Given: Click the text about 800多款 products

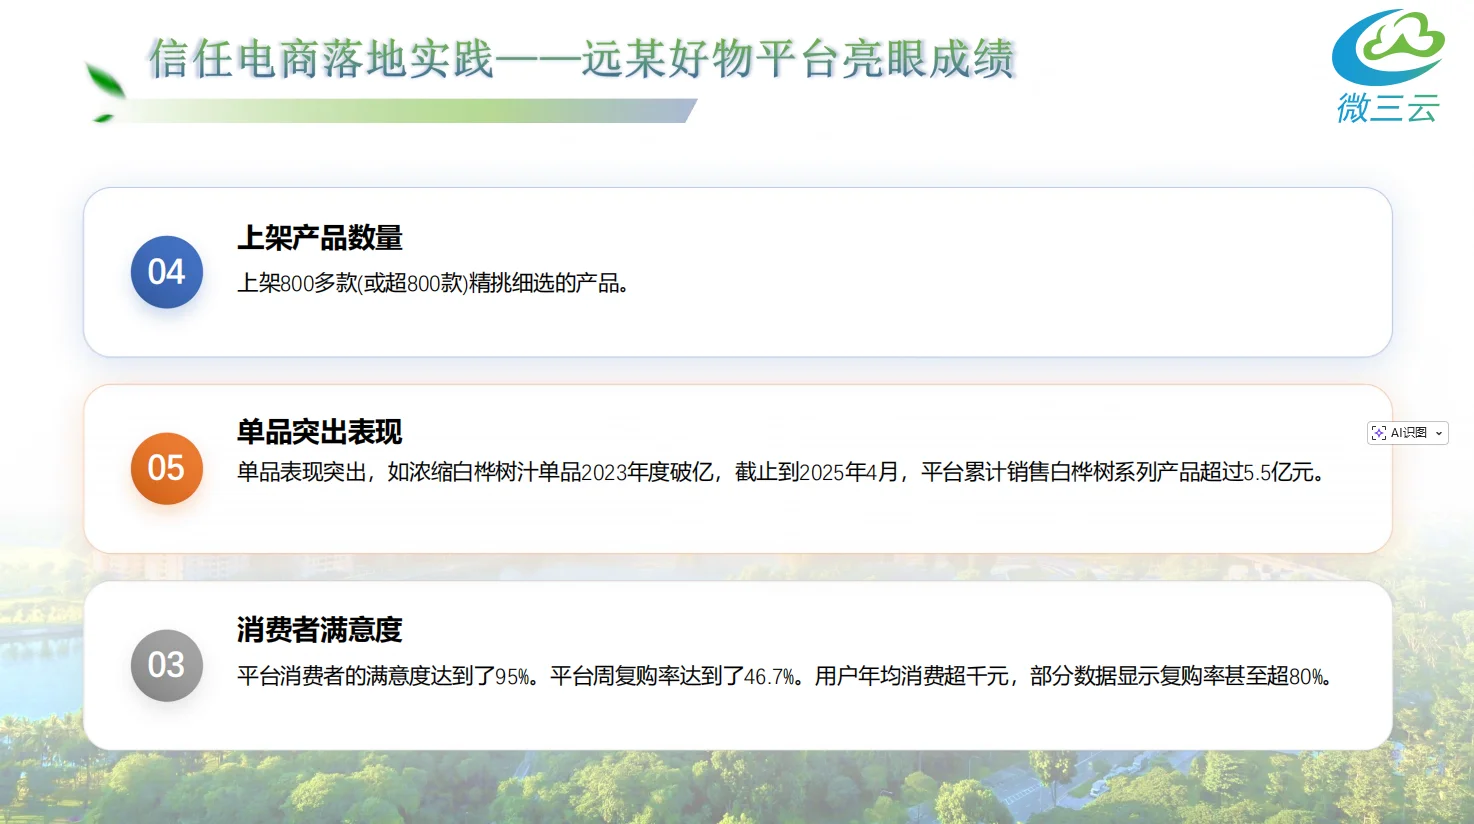Looking at the screenshot, I should pyautogui.click(x=433, y=284).
